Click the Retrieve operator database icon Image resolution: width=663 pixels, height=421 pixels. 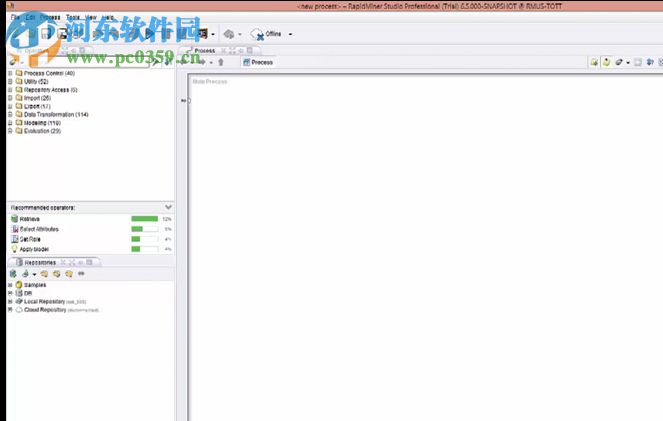coord(14,219)
